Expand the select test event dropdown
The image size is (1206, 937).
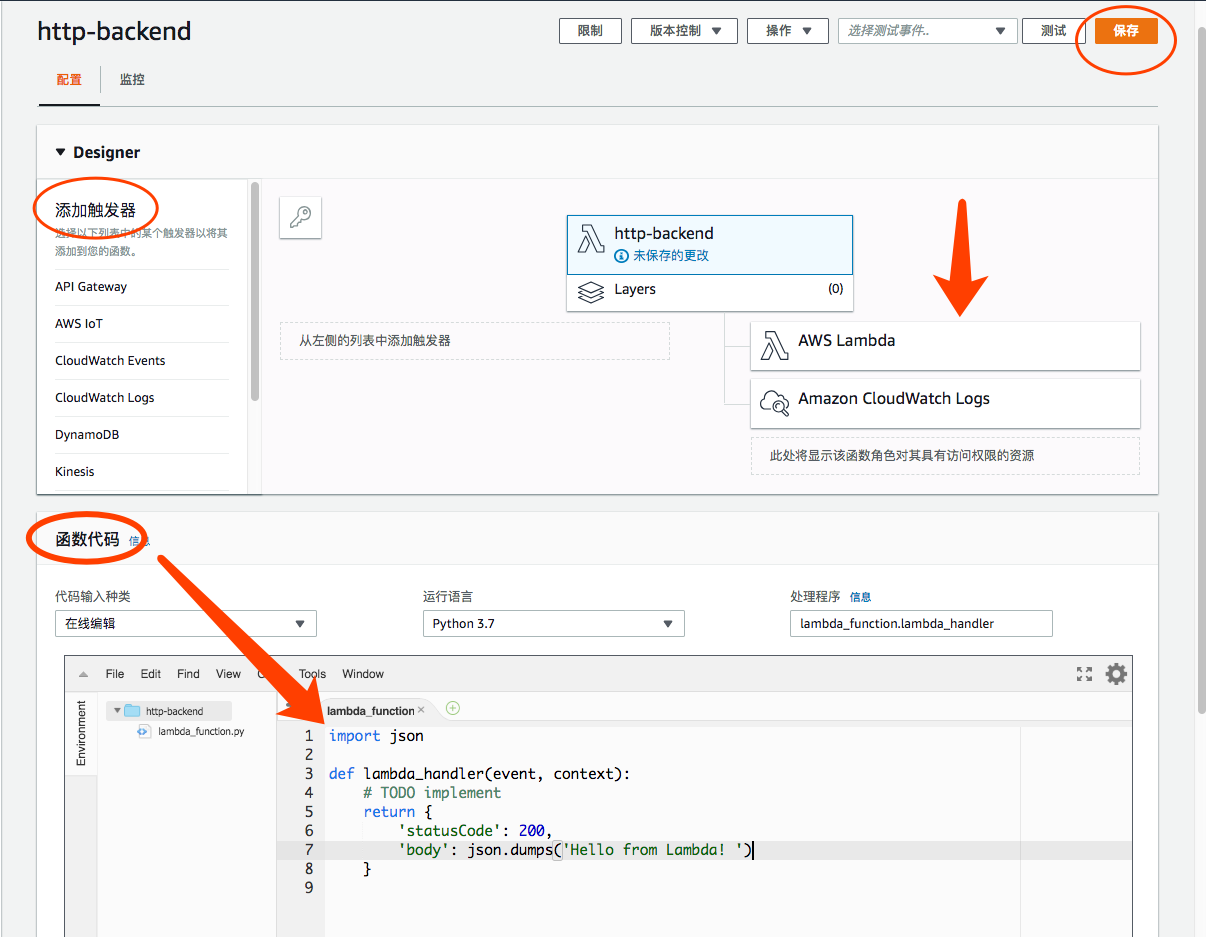coord(928,31)
